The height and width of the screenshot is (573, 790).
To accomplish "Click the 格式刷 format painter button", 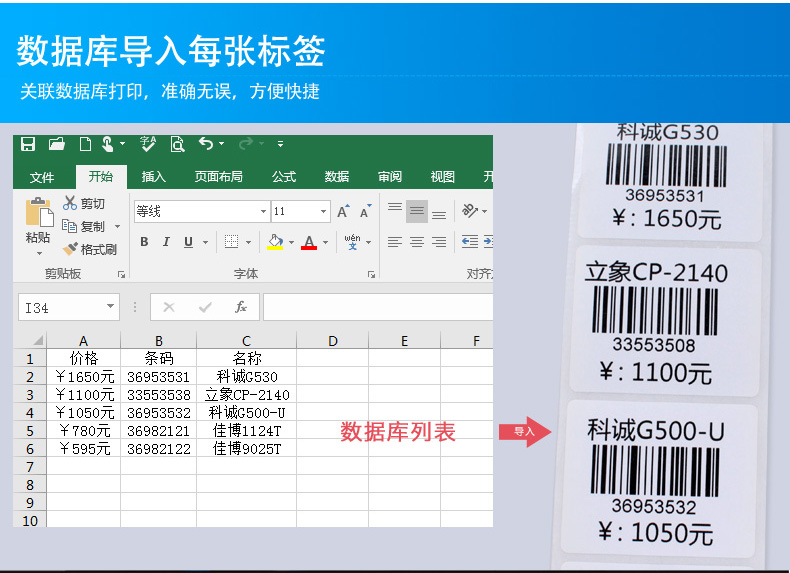I will click(90, 249).
